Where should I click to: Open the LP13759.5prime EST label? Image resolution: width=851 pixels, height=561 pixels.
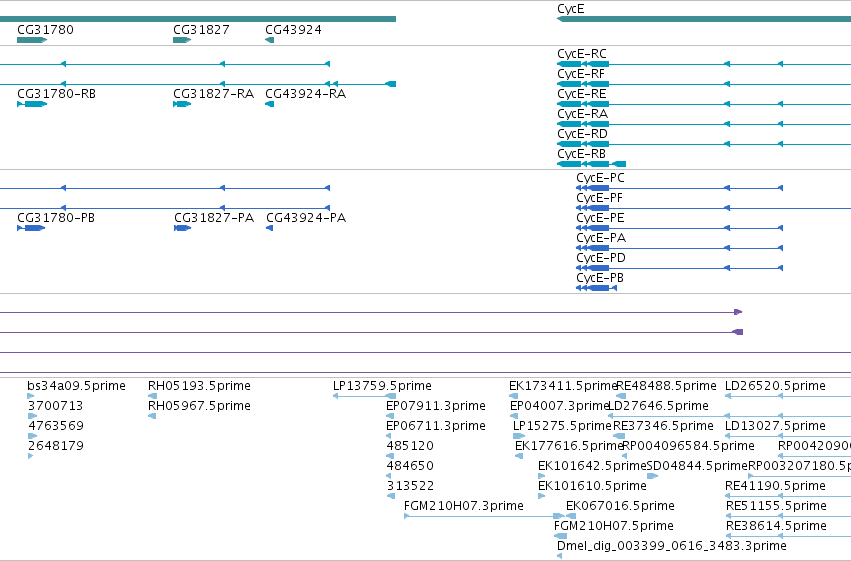382,386
